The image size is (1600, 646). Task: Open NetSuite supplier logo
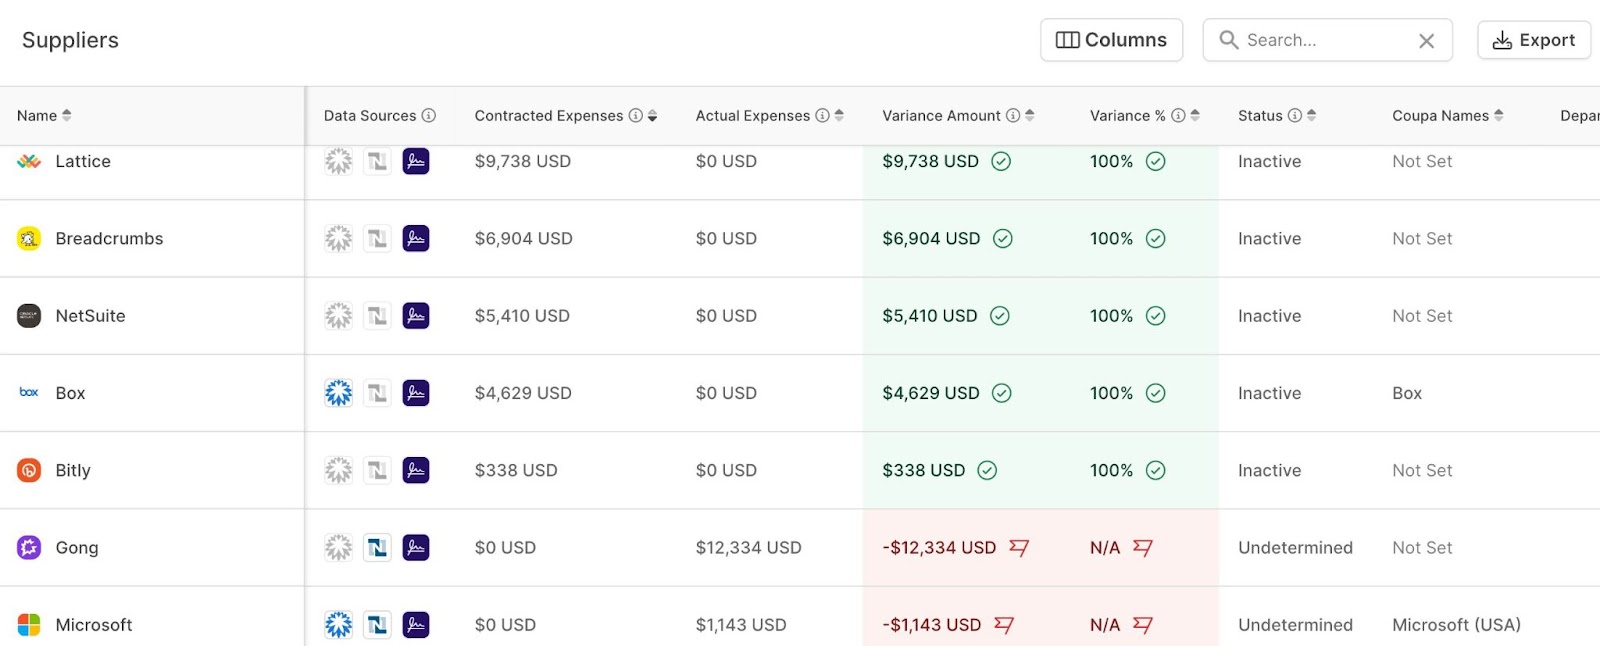(x=29, y=316)
